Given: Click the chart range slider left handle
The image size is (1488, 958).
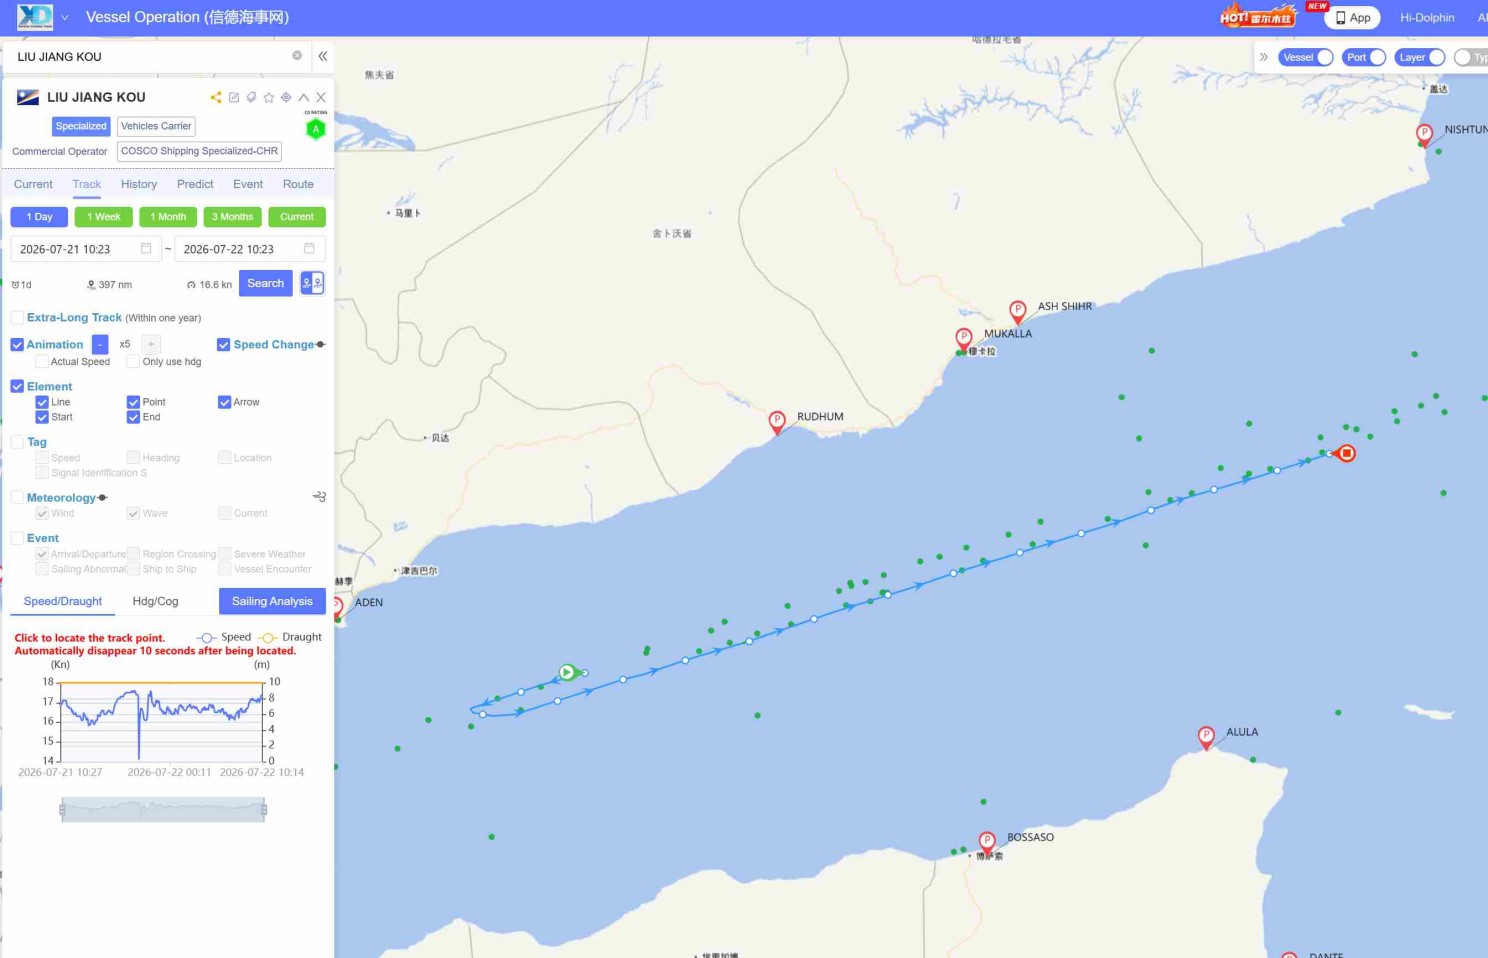Looking at the screenshot, I should pyautogui.click(x=62, y=809).
